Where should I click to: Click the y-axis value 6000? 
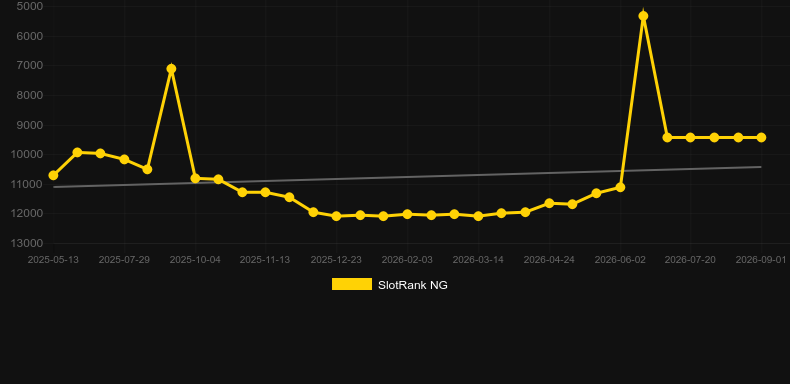30,36
